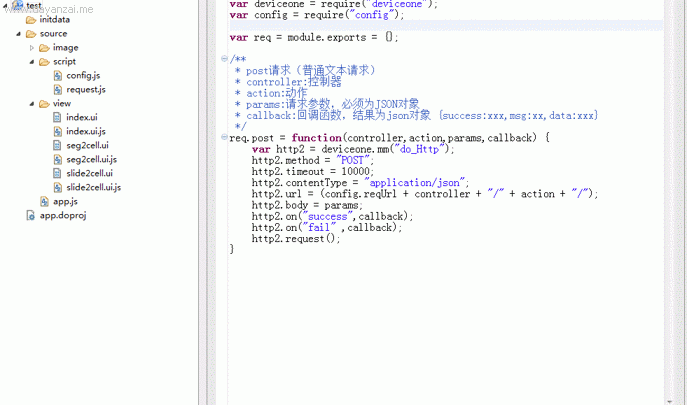Click the slide2cell.ui.js file icon
The height and width of the screenshot is (405, 687).
58,188
